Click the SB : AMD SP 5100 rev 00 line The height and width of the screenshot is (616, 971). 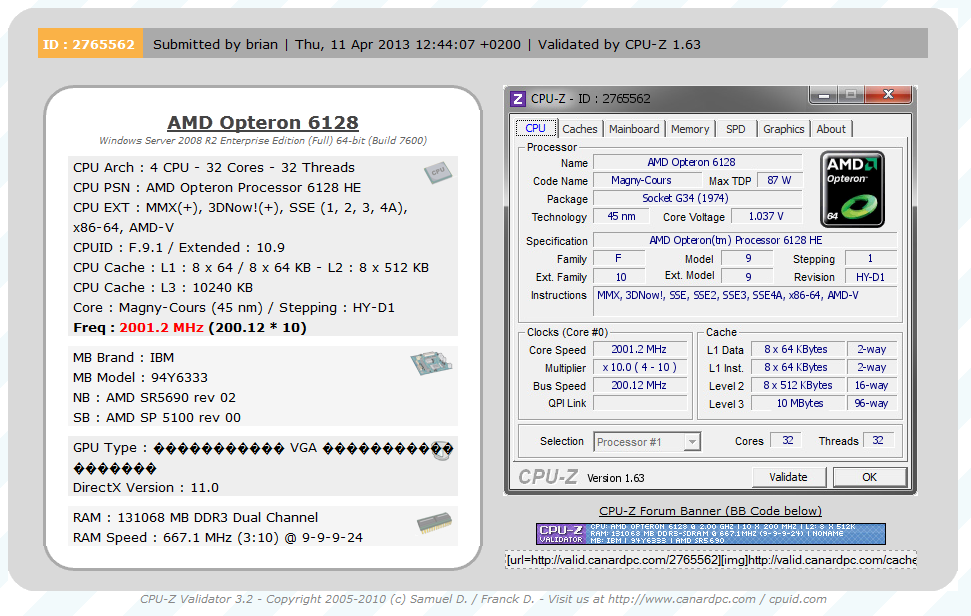coord(157,417)
